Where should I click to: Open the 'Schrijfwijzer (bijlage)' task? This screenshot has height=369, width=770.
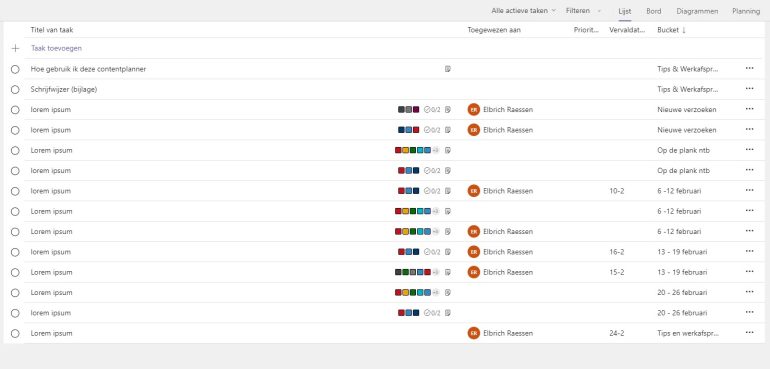pyautogui.click(x=64, y=89)
